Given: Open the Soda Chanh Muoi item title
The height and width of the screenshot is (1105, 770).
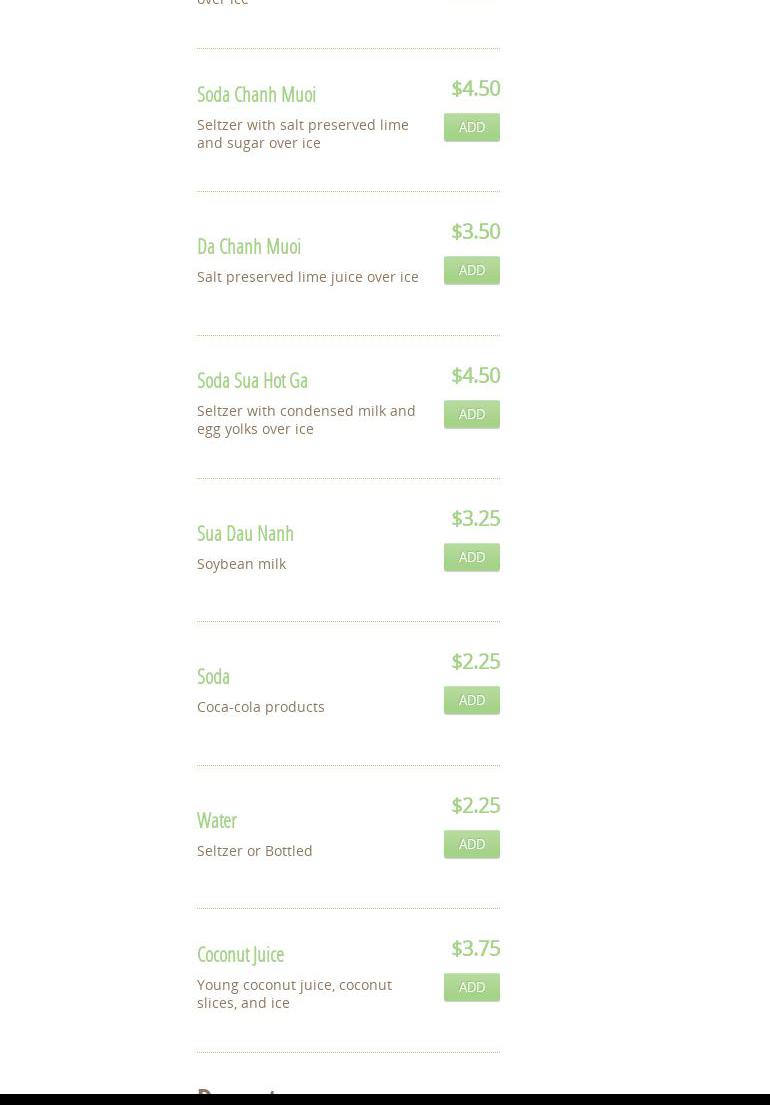Looking at the screenshot, I should click(256, 94).
